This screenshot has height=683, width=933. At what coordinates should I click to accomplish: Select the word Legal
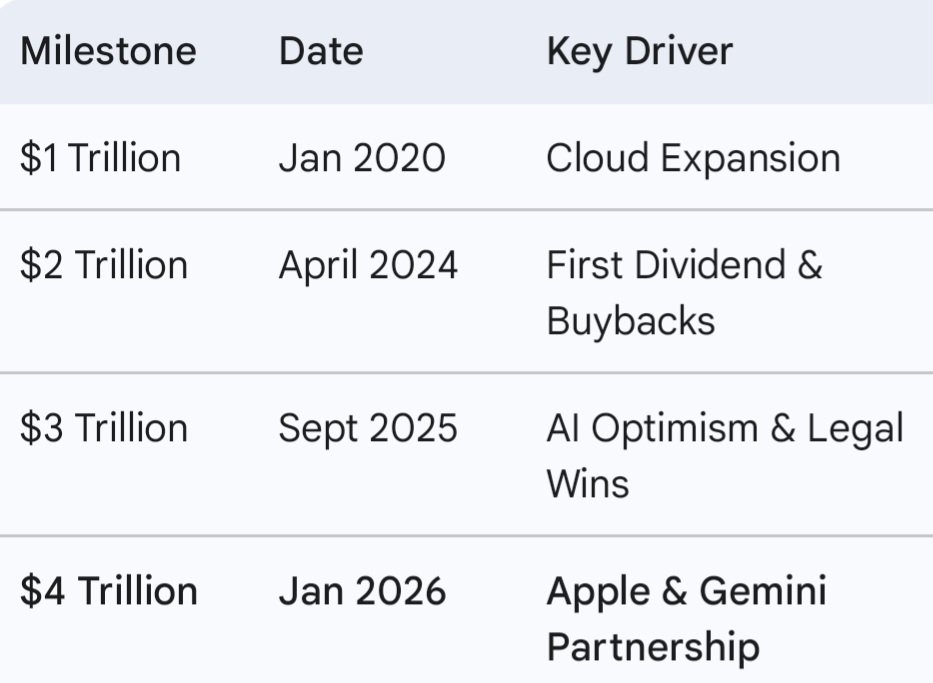point(855,428)
